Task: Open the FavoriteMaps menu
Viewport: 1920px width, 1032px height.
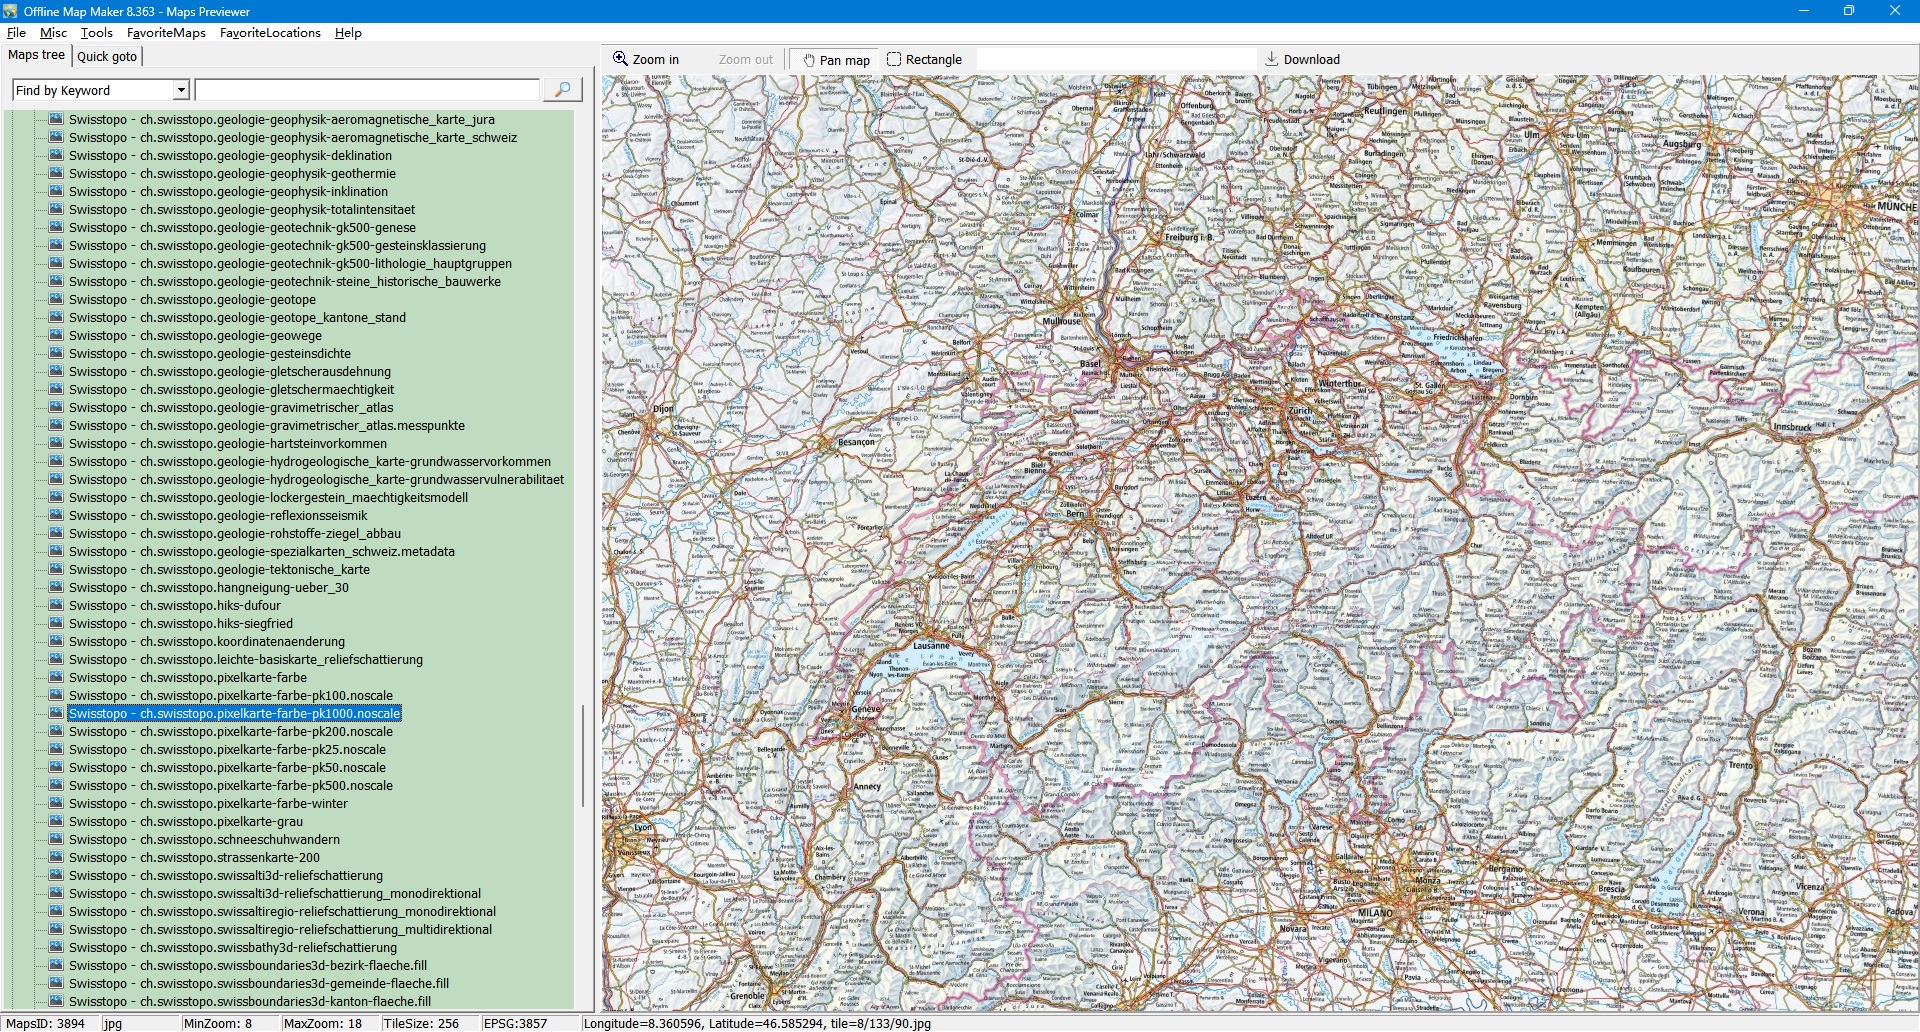Action: click(x=166, y=32)
